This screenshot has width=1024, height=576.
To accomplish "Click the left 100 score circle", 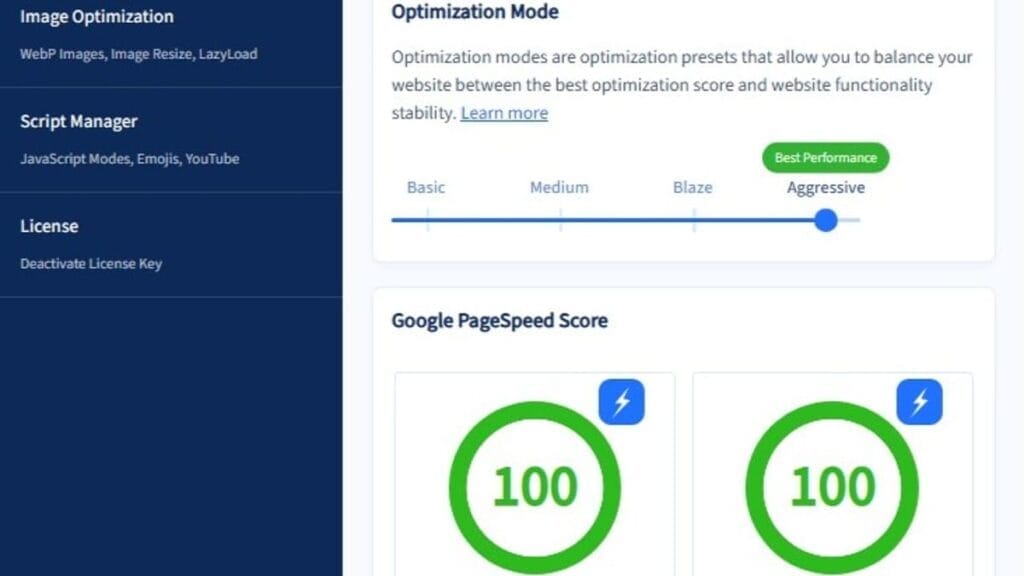I will [534, 487].
